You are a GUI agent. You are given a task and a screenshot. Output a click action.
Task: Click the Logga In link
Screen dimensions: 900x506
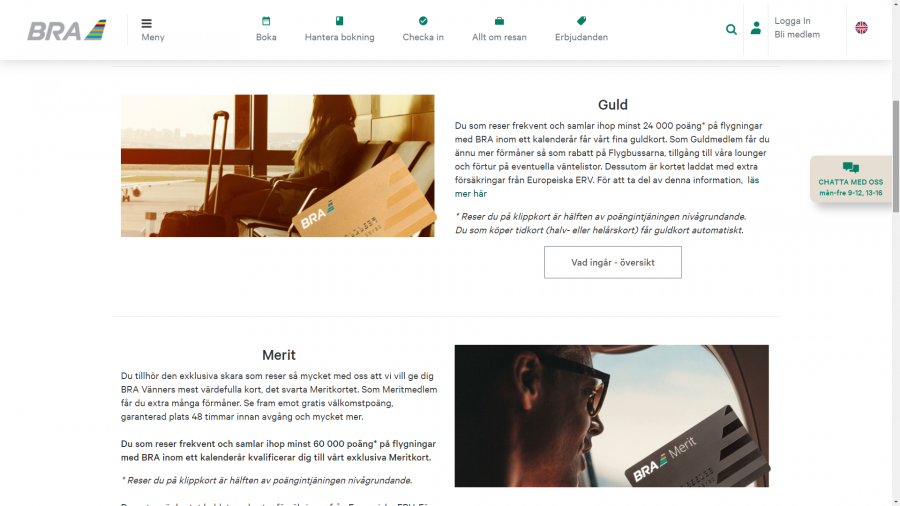tap(792, 21)
